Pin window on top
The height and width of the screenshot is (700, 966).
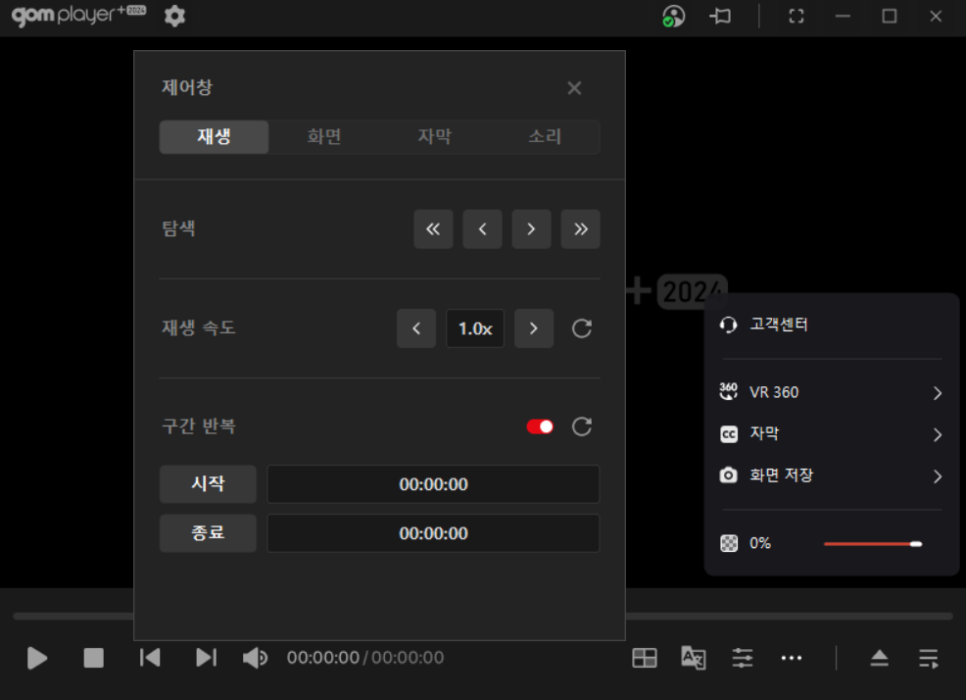point(720,16)
